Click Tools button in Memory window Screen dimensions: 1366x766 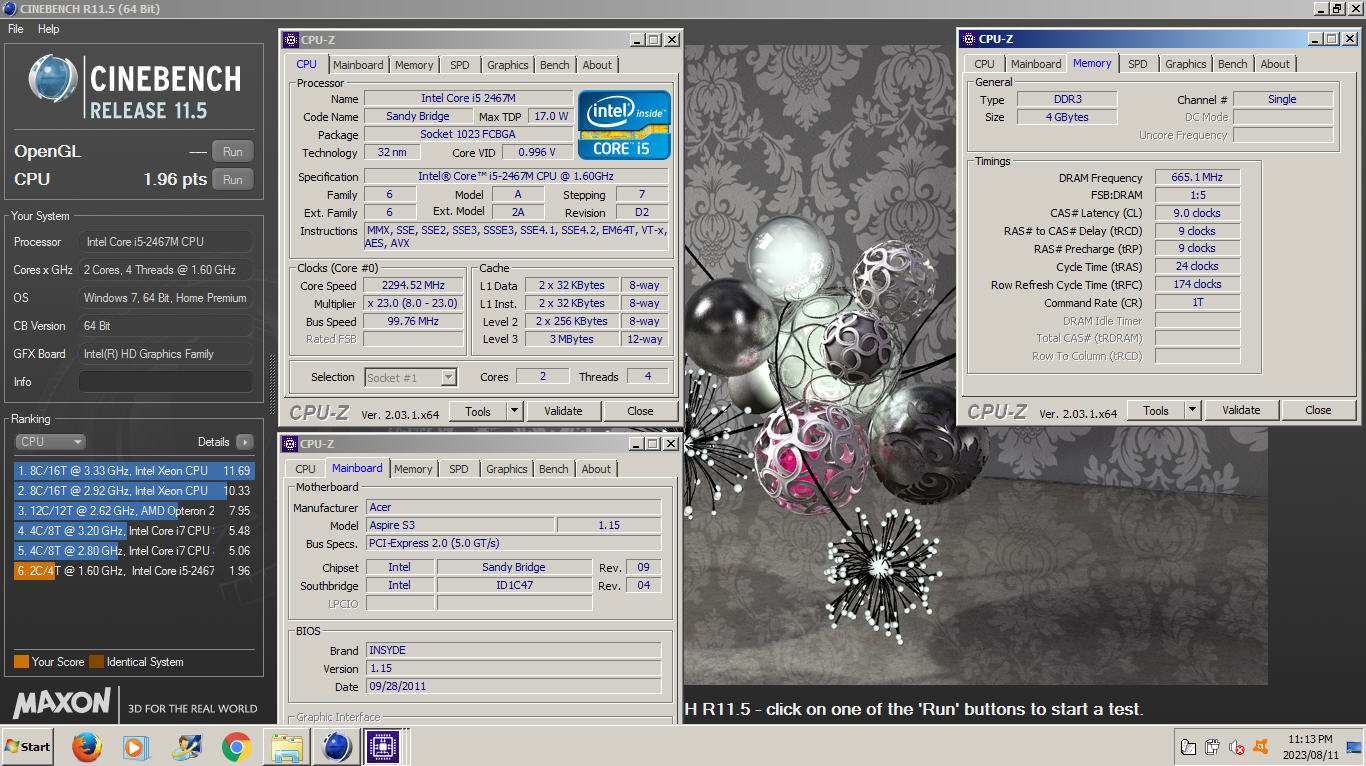tap(1156, 410)
